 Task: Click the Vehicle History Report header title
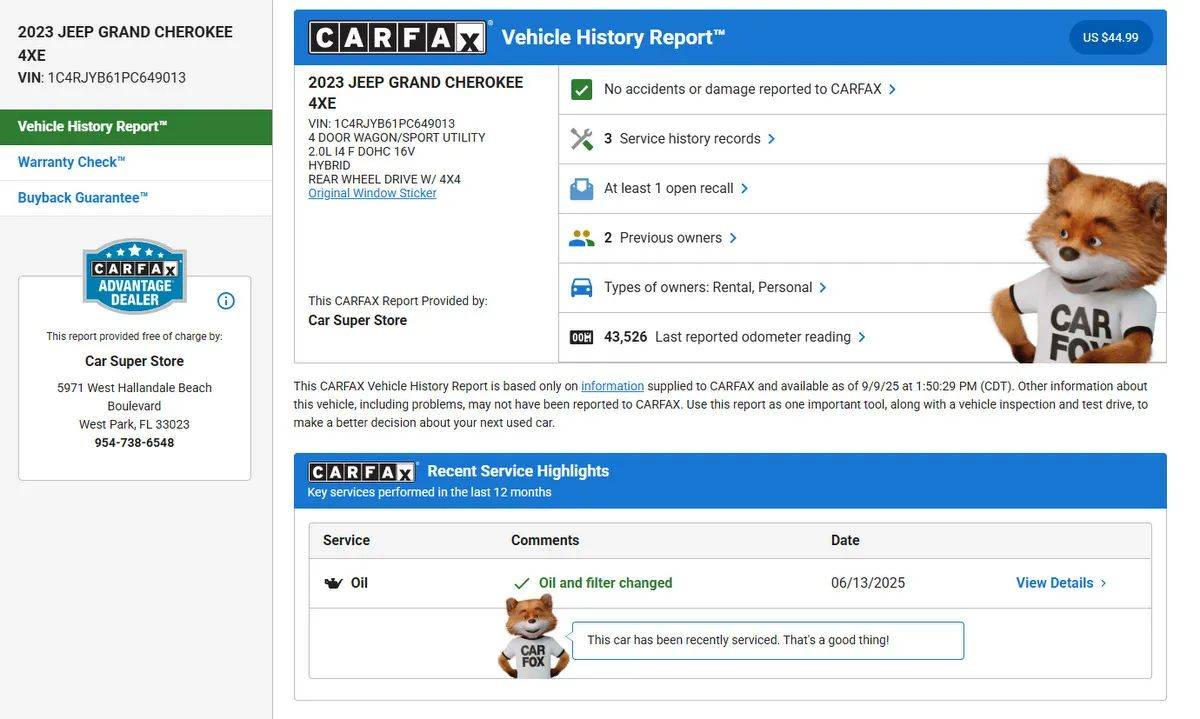[613, 38]
